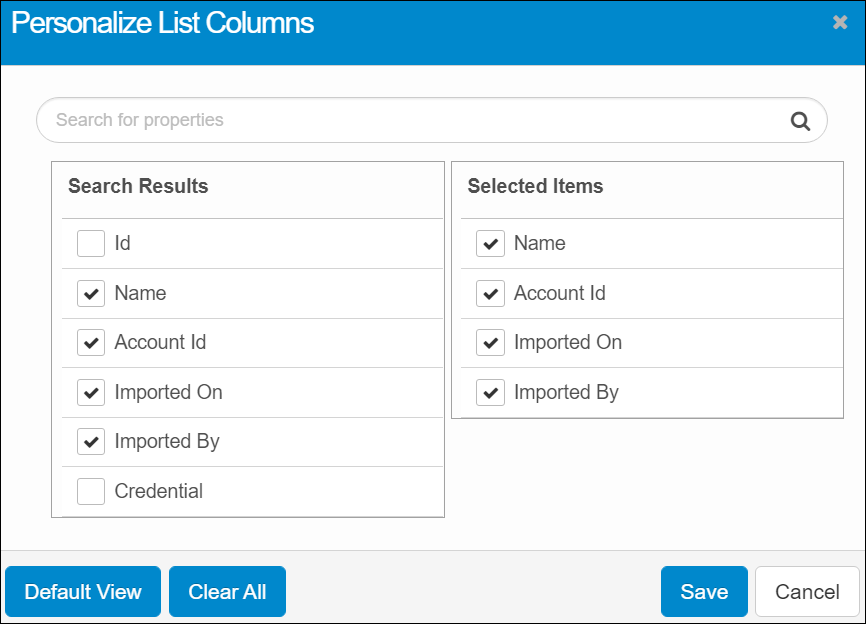
Task: Uncheck Name in Search Results
Action: click(x=91, y=293)
